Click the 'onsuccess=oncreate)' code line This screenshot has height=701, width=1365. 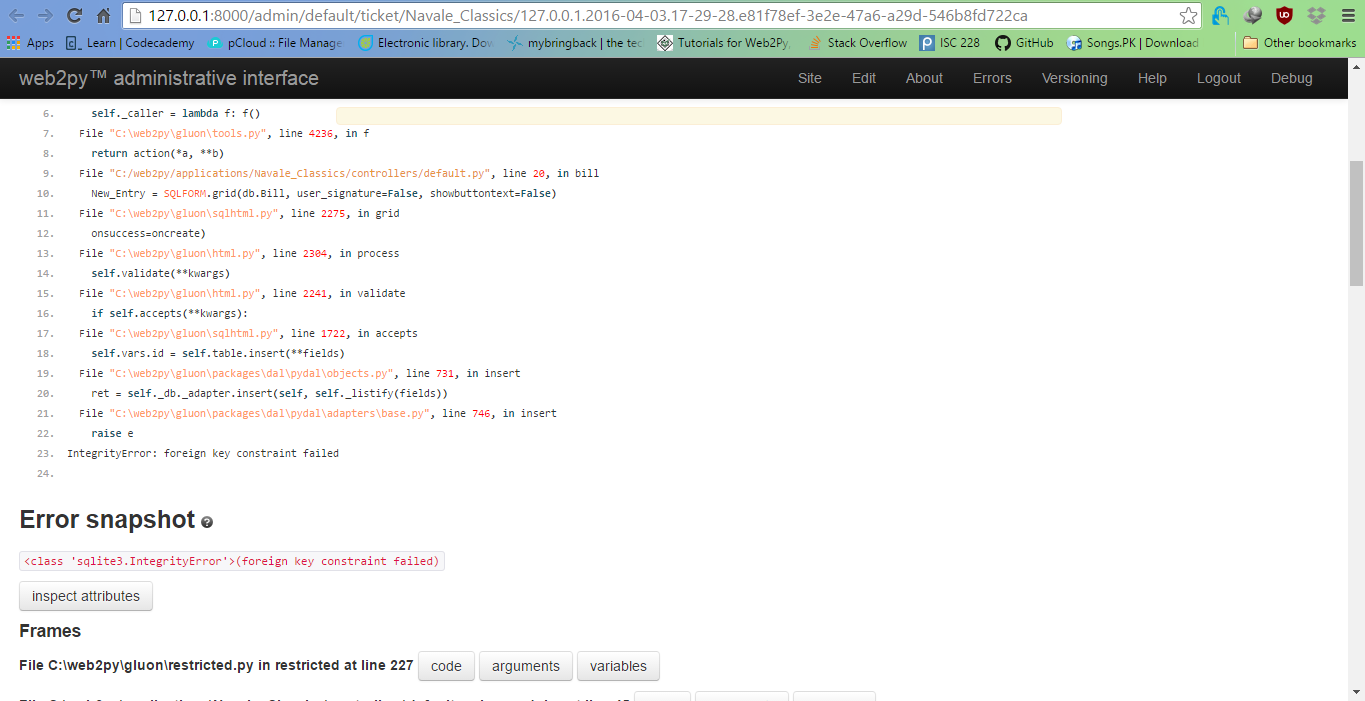tap(148, 233)
